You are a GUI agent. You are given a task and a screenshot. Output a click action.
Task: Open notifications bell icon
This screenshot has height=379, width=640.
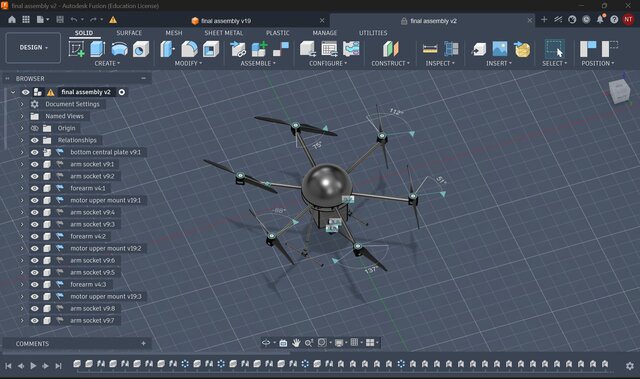[600, 19]
